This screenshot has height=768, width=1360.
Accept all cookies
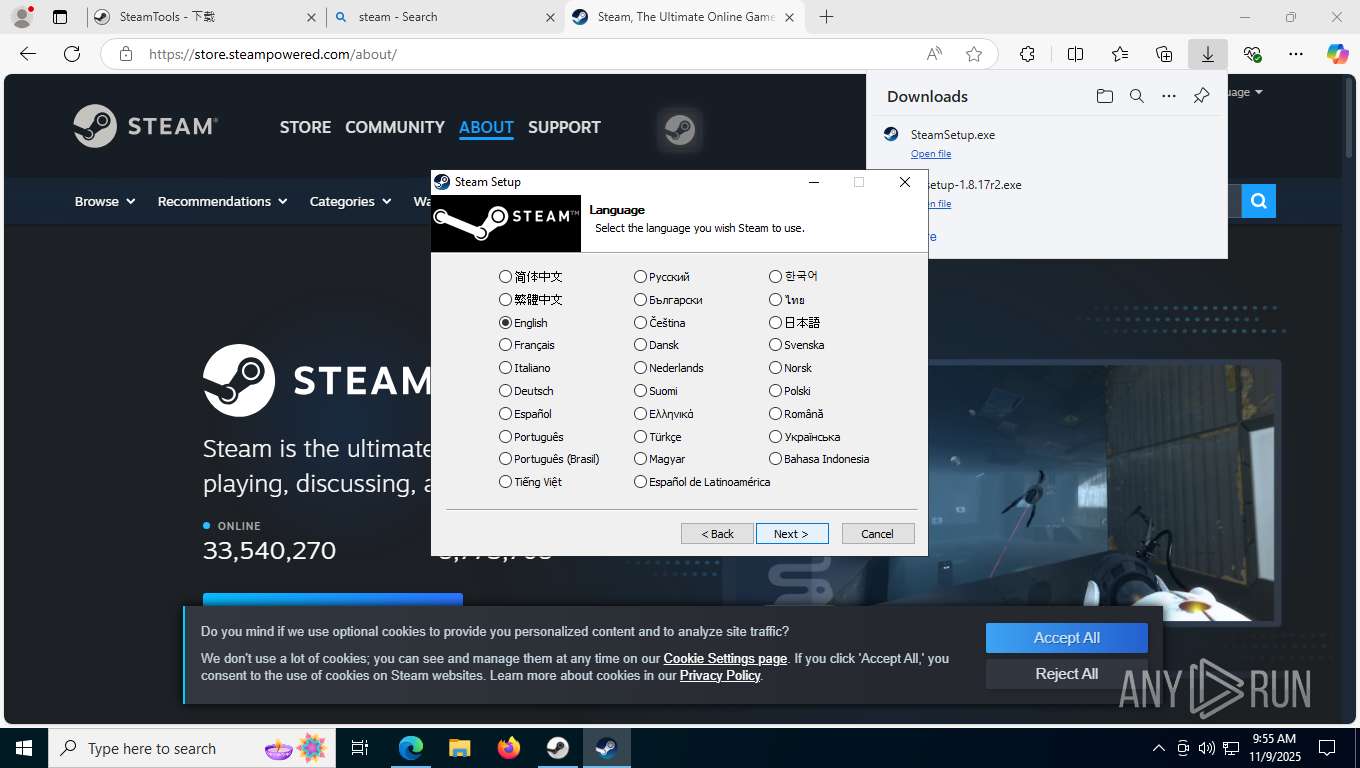pyautogui.click(x=1066, y=638)
